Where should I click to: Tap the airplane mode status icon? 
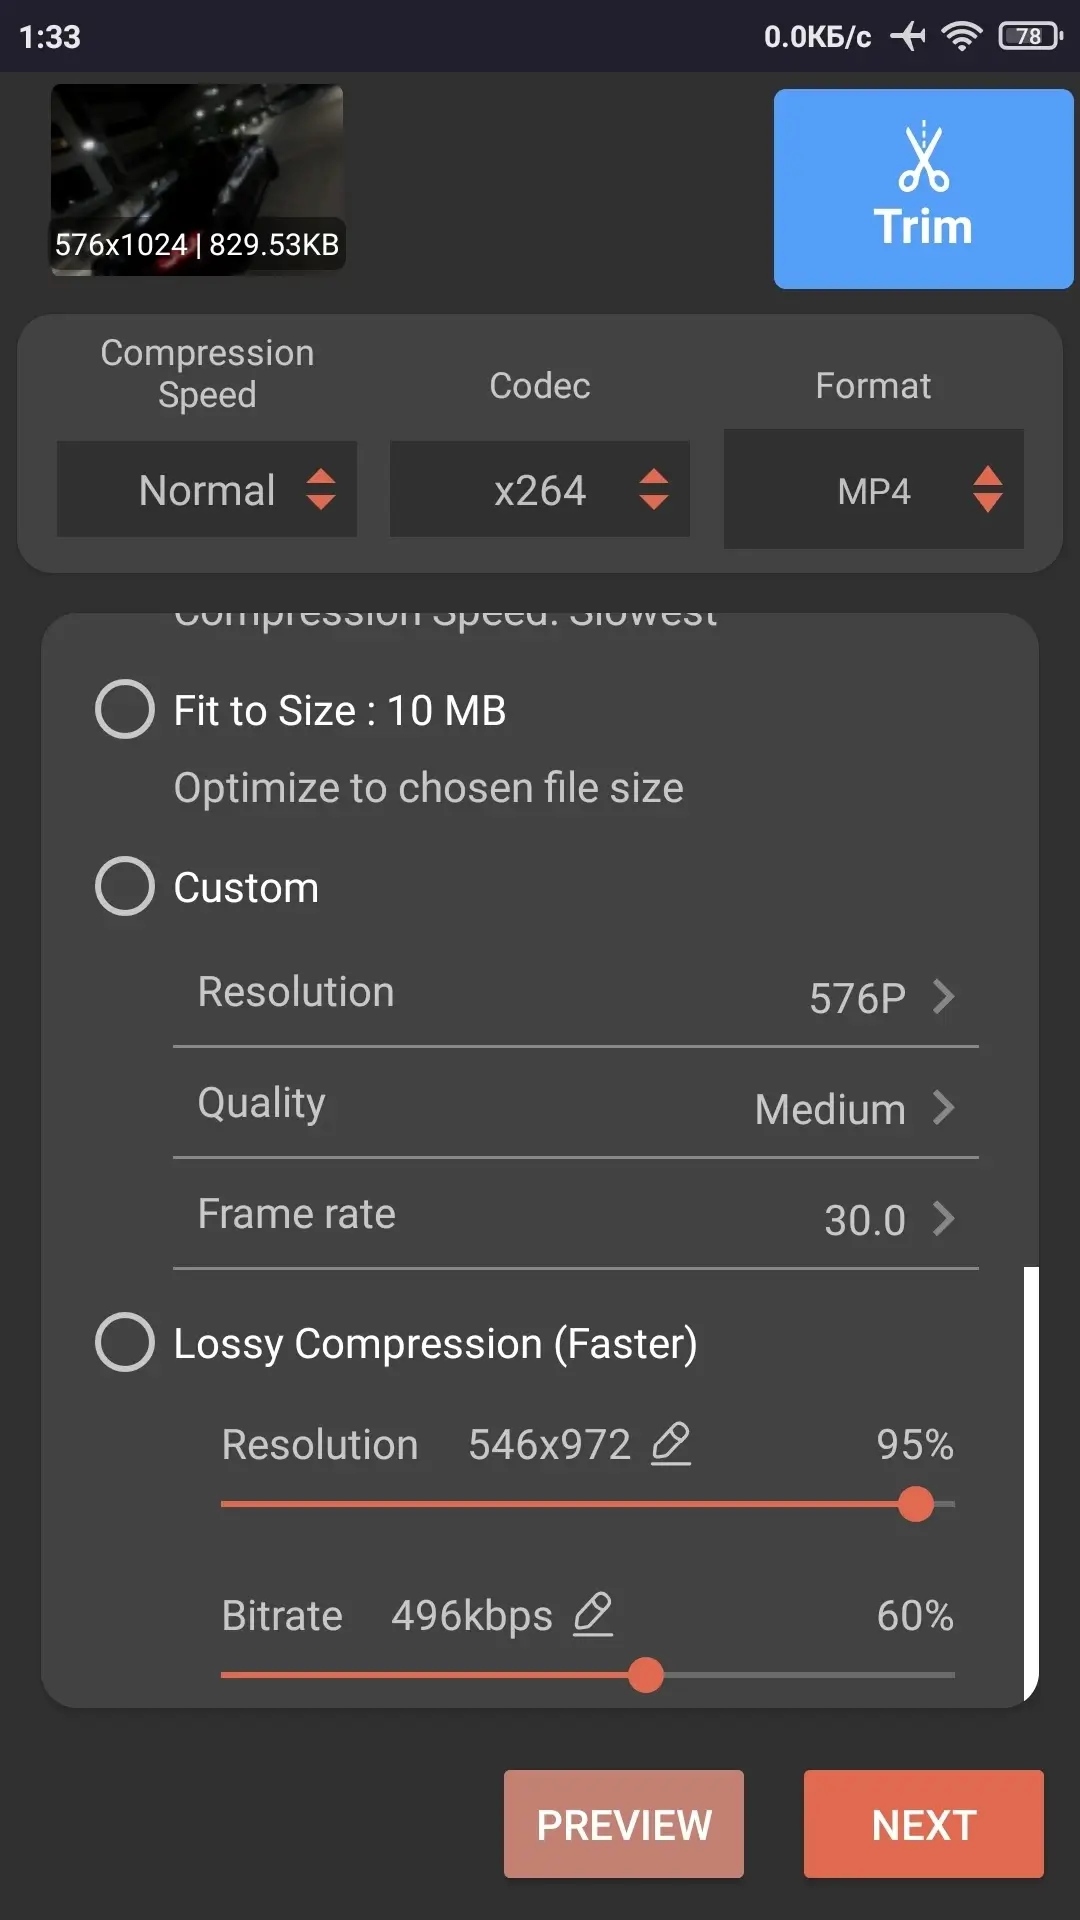908,37
